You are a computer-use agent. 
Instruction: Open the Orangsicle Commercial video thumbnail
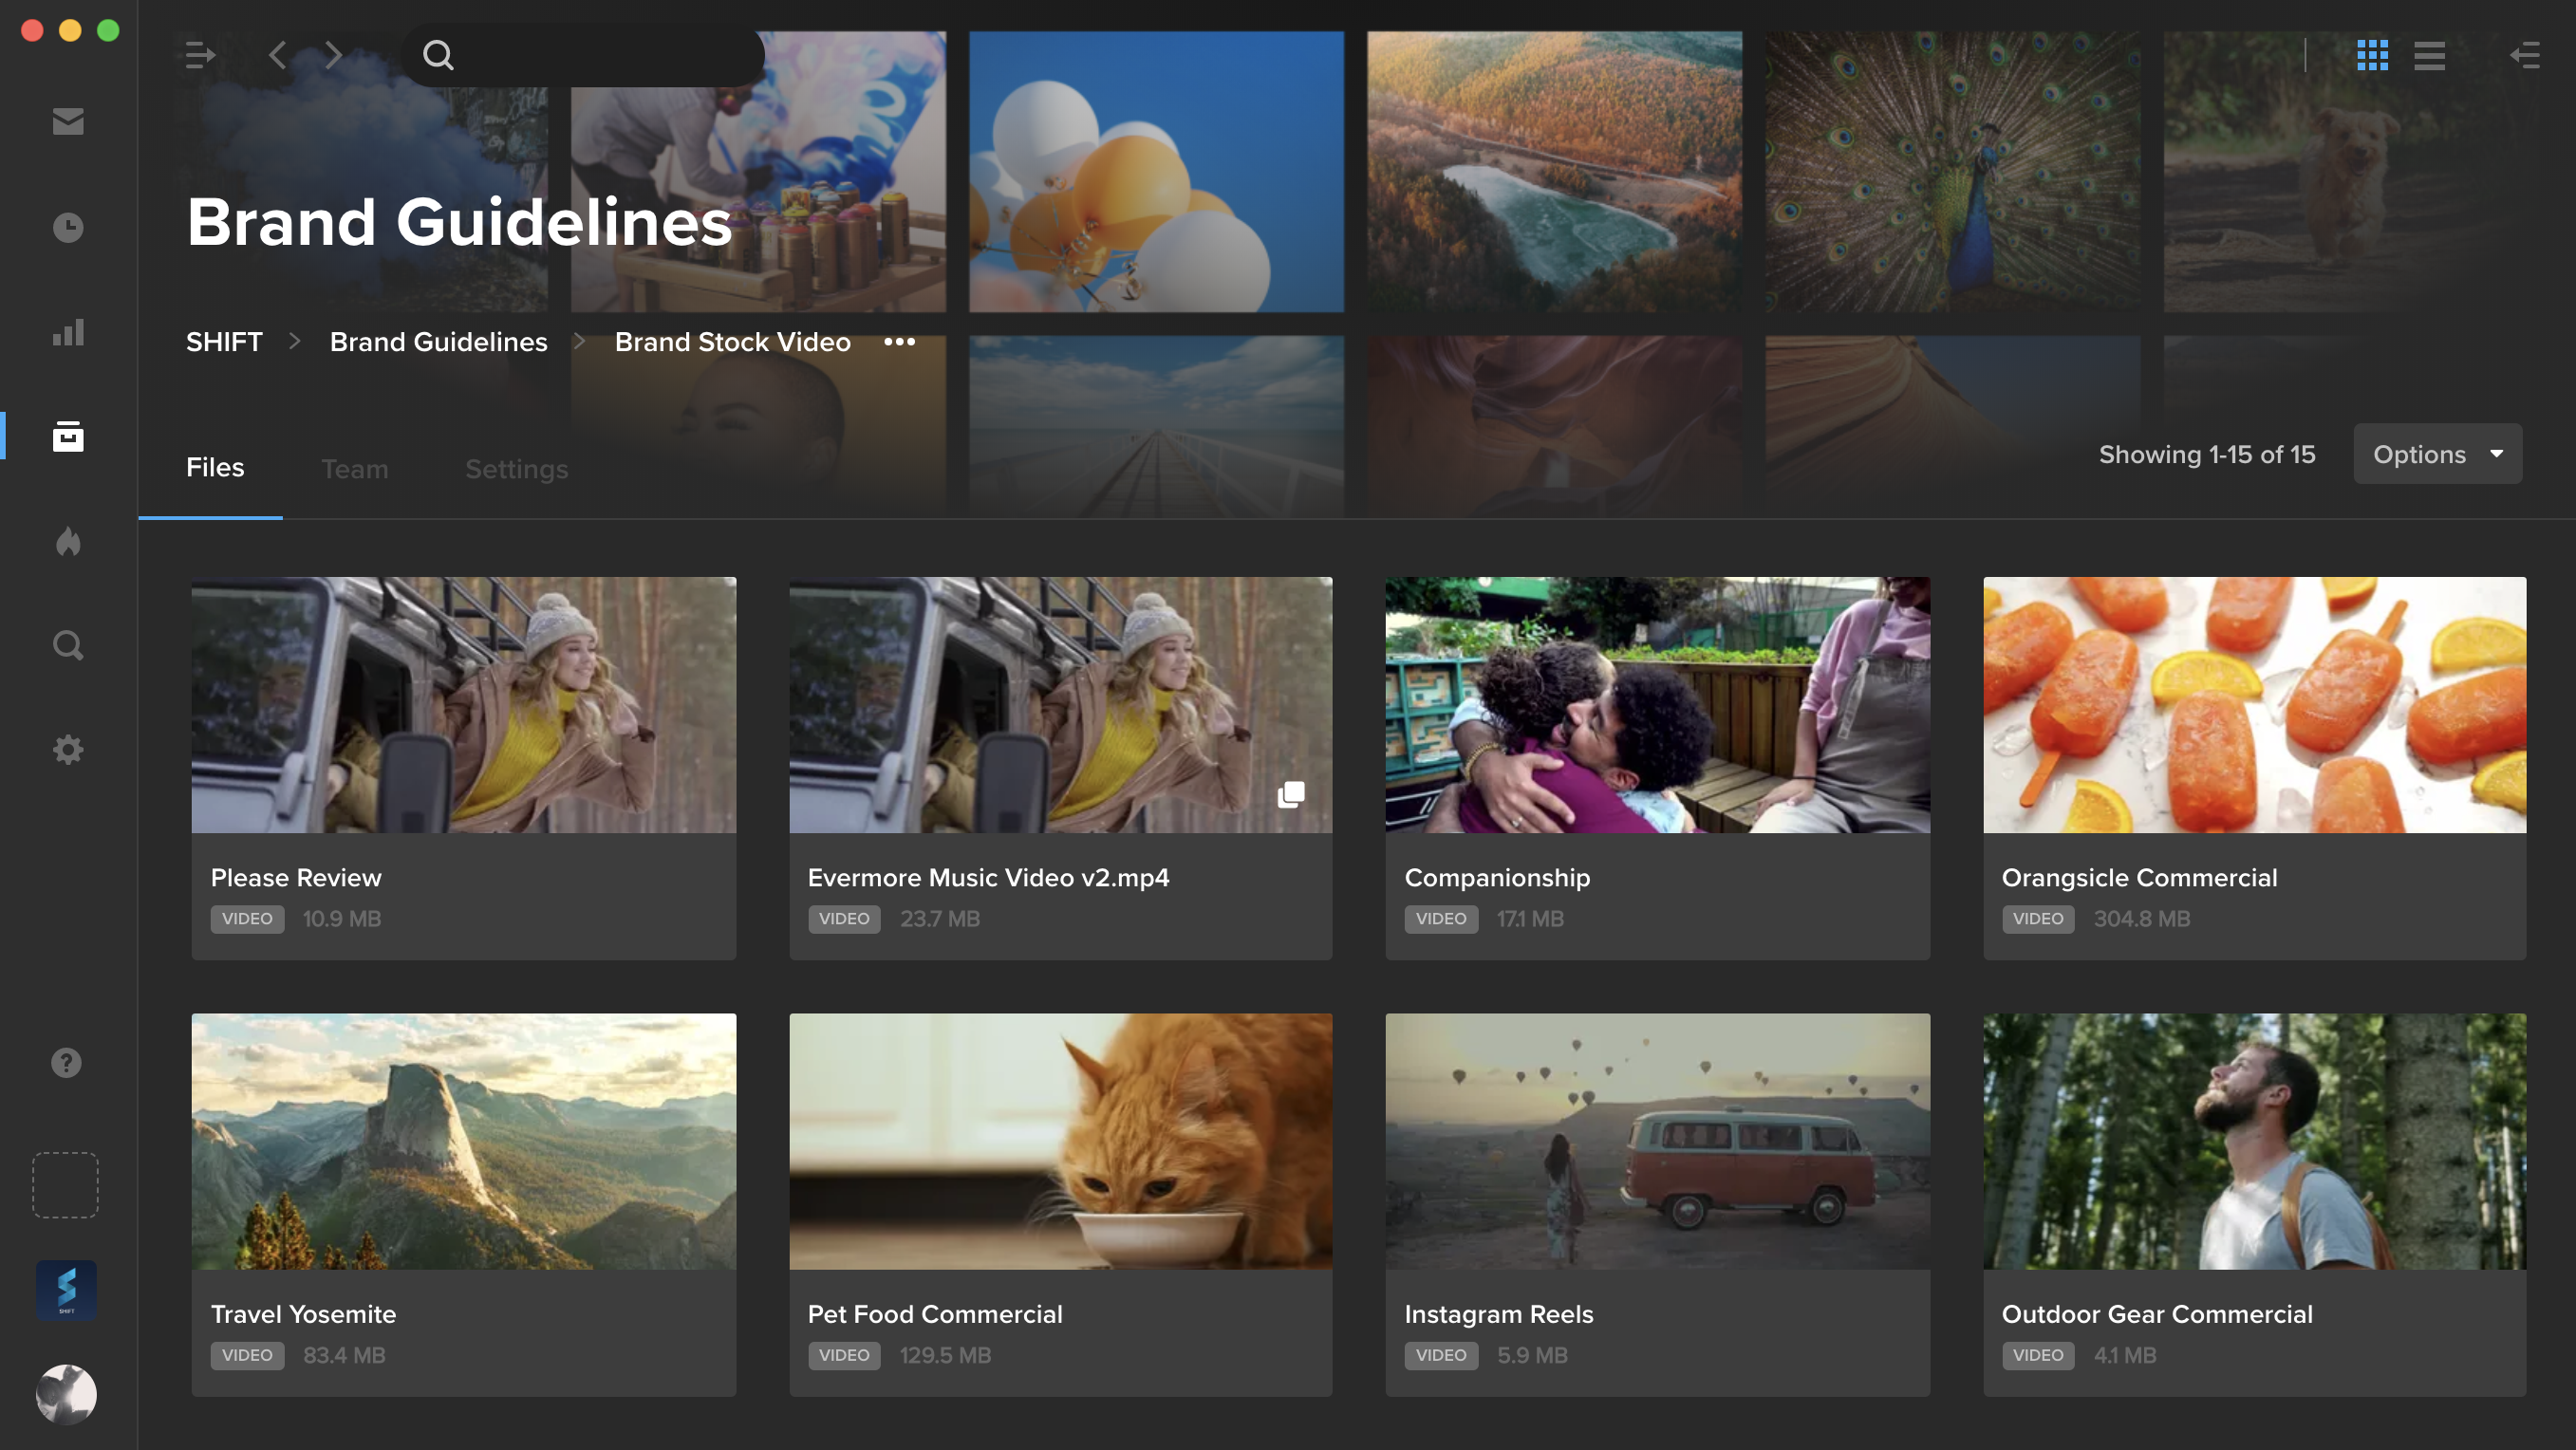tap(2254, 705)
